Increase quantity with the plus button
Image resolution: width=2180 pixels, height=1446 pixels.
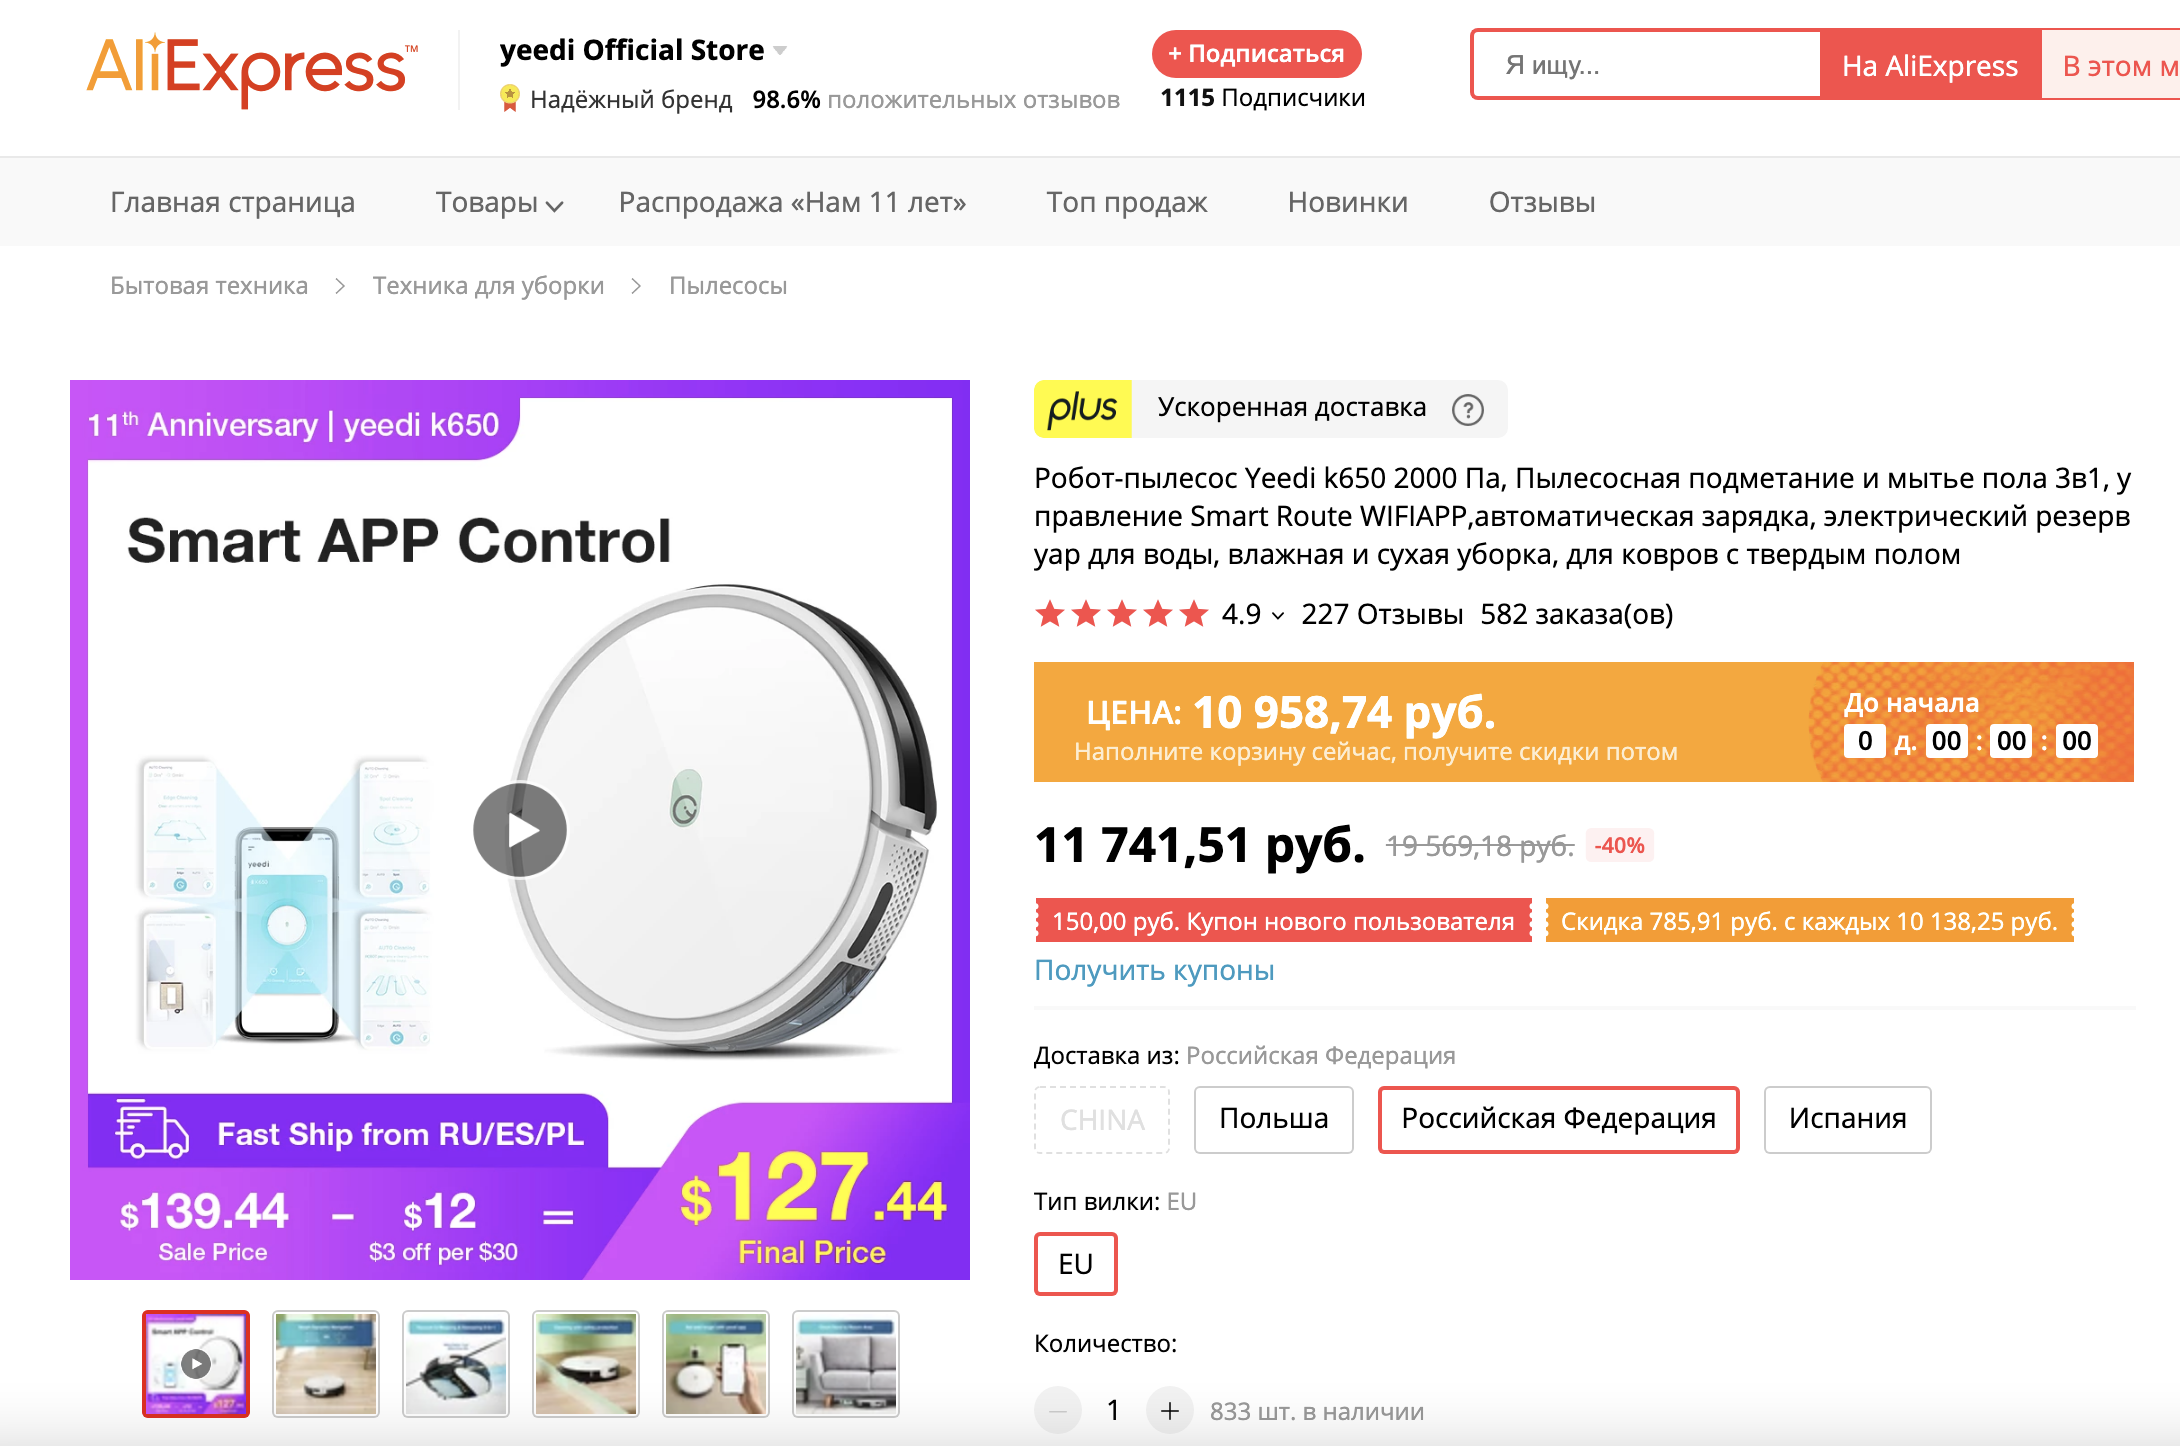[1169, 1411]
